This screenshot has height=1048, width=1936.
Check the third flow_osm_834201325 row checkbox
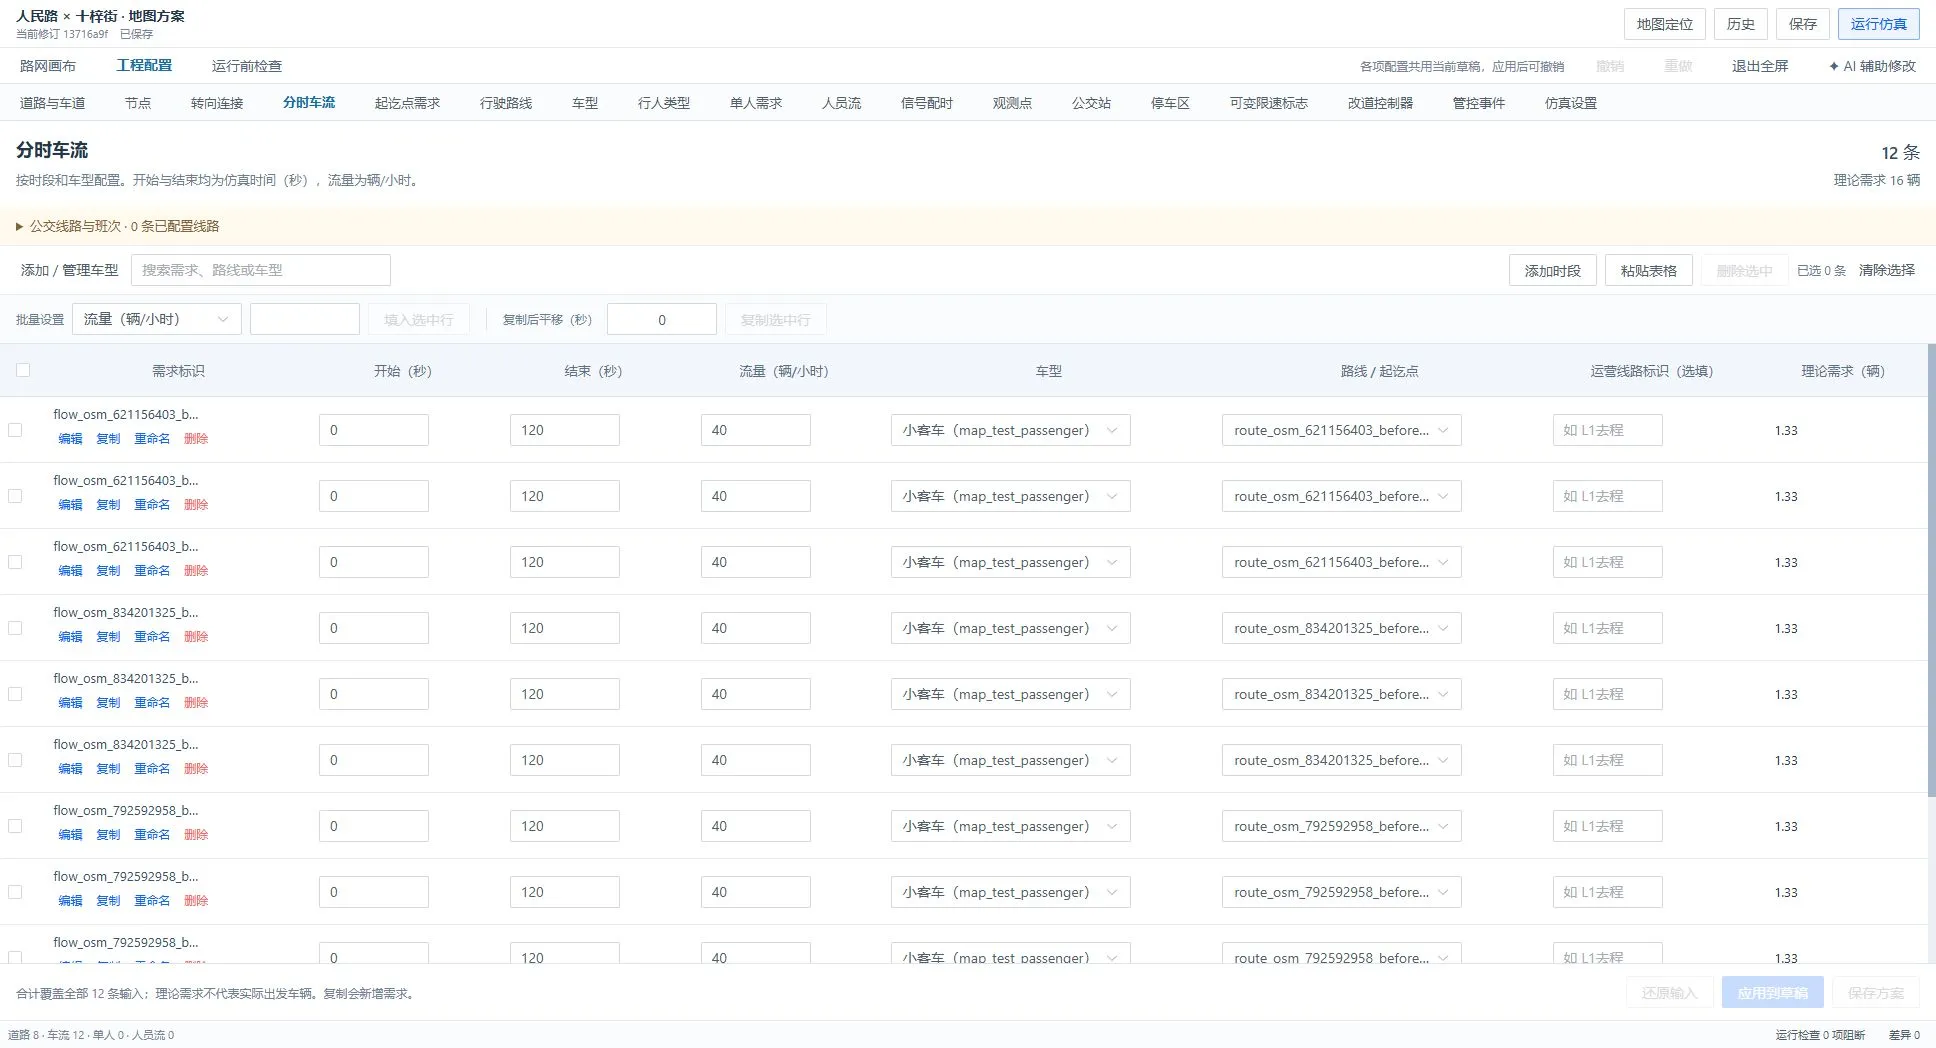pyautogui.click(x=15, y=760)
